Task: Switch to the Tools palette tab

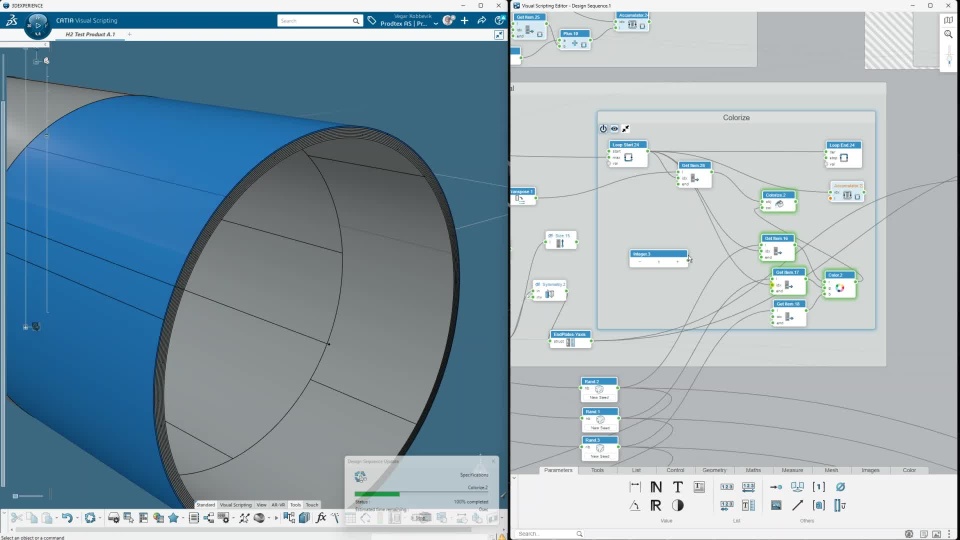Action: (598, 470)
